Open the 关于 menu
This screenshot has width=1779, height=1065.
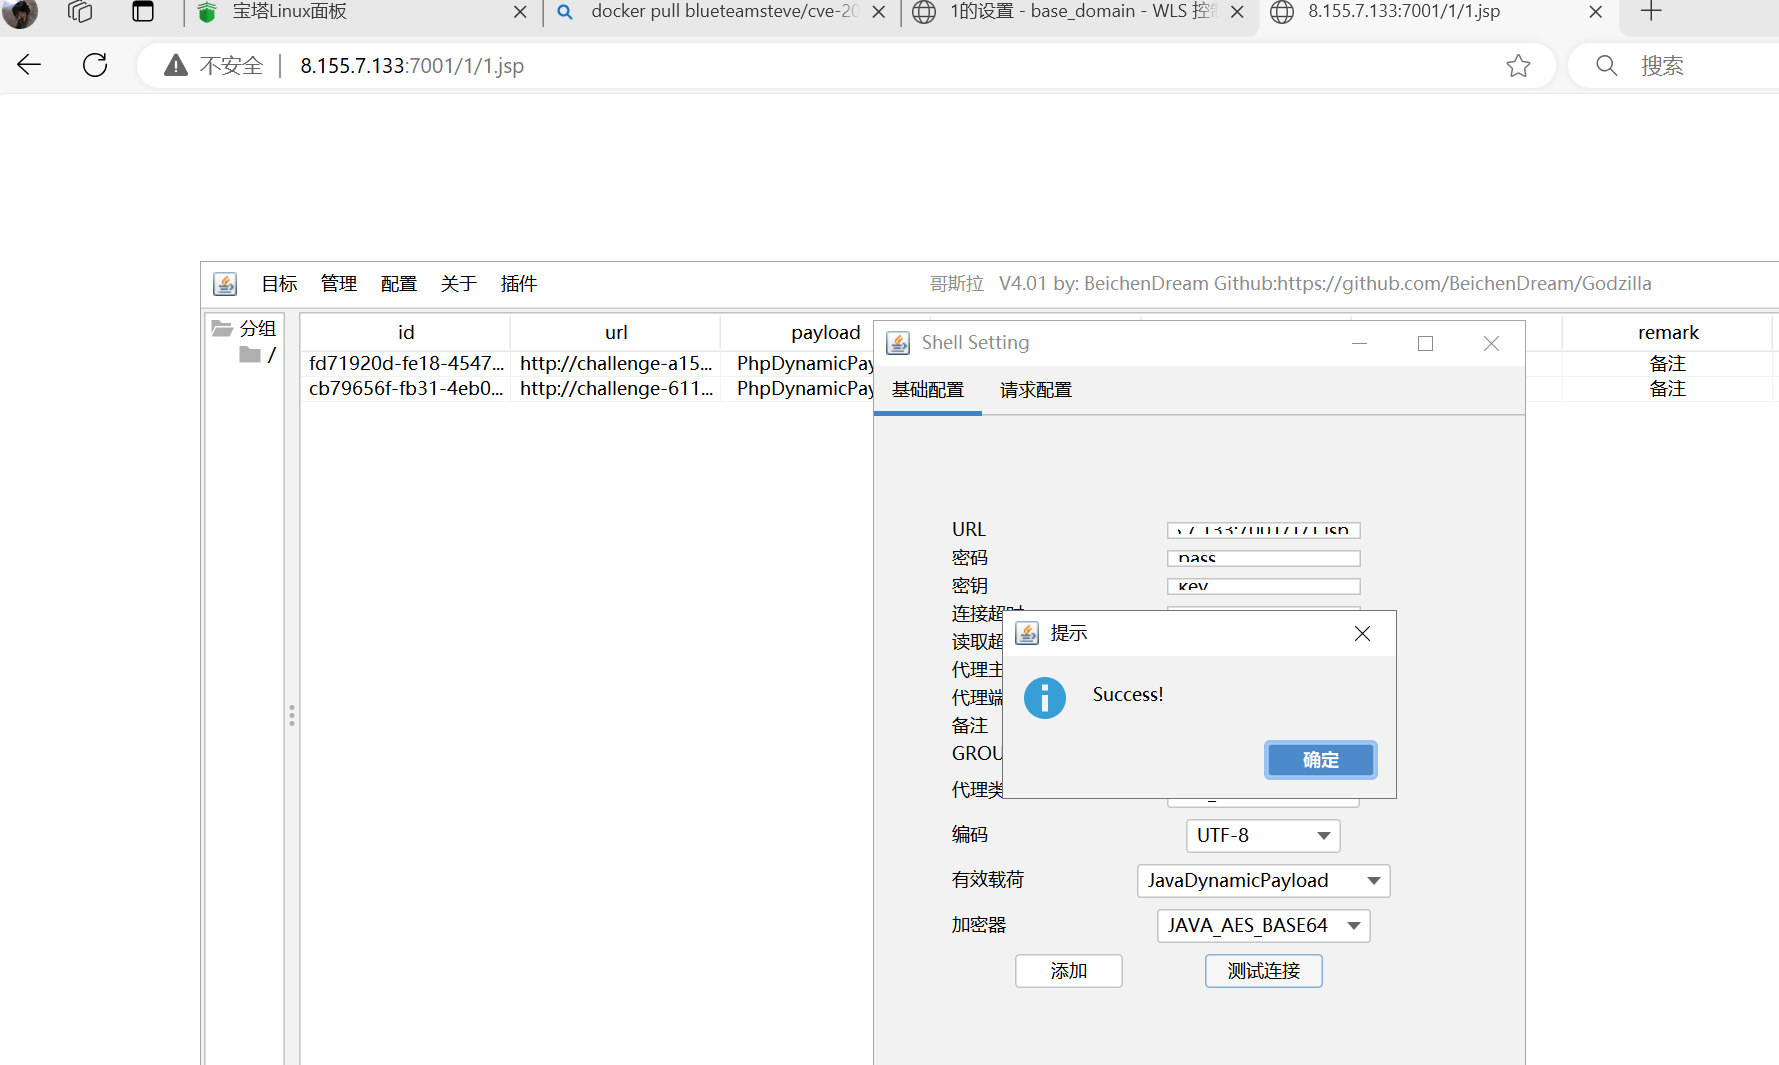click(x=459, y=284)
